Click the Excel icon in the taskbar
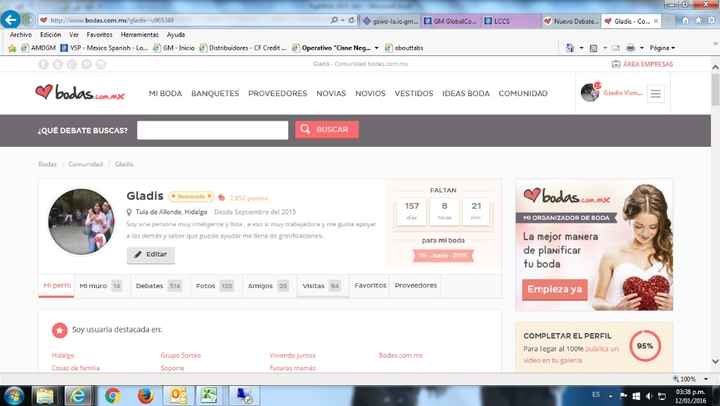This screenshot has width=720, height=406. tap(211, 394)
